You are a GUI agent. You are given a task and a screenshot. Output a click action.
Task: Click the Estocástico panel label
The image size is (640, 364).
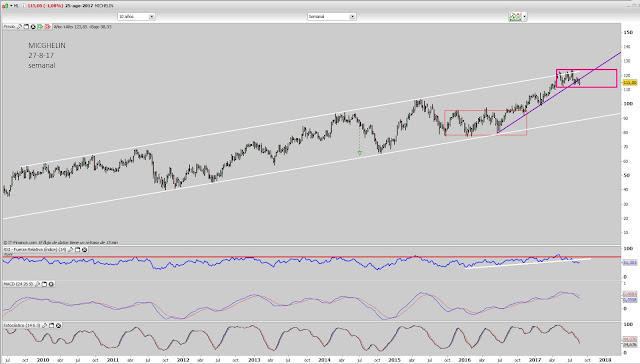(22, 325)
